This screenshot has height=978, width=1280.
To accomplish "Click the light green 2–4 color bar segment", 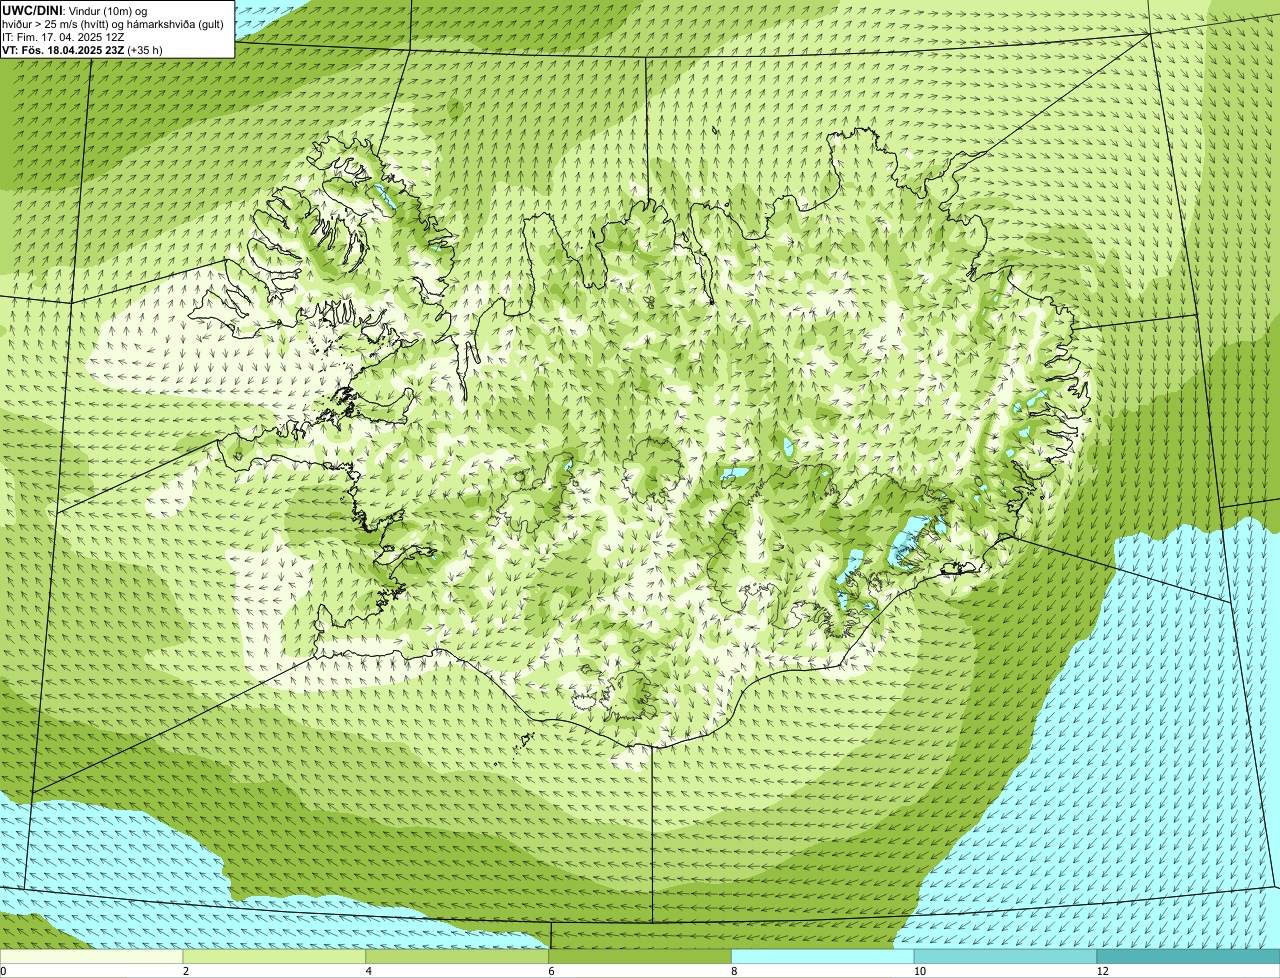I will 274,956.
